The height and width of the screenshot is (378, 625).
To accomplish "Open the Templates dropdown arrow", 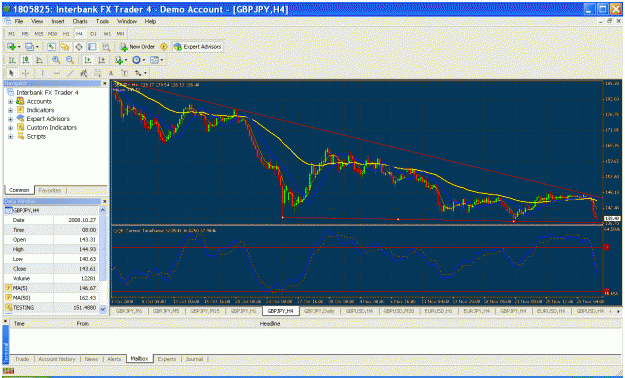I will coord(162,60).
